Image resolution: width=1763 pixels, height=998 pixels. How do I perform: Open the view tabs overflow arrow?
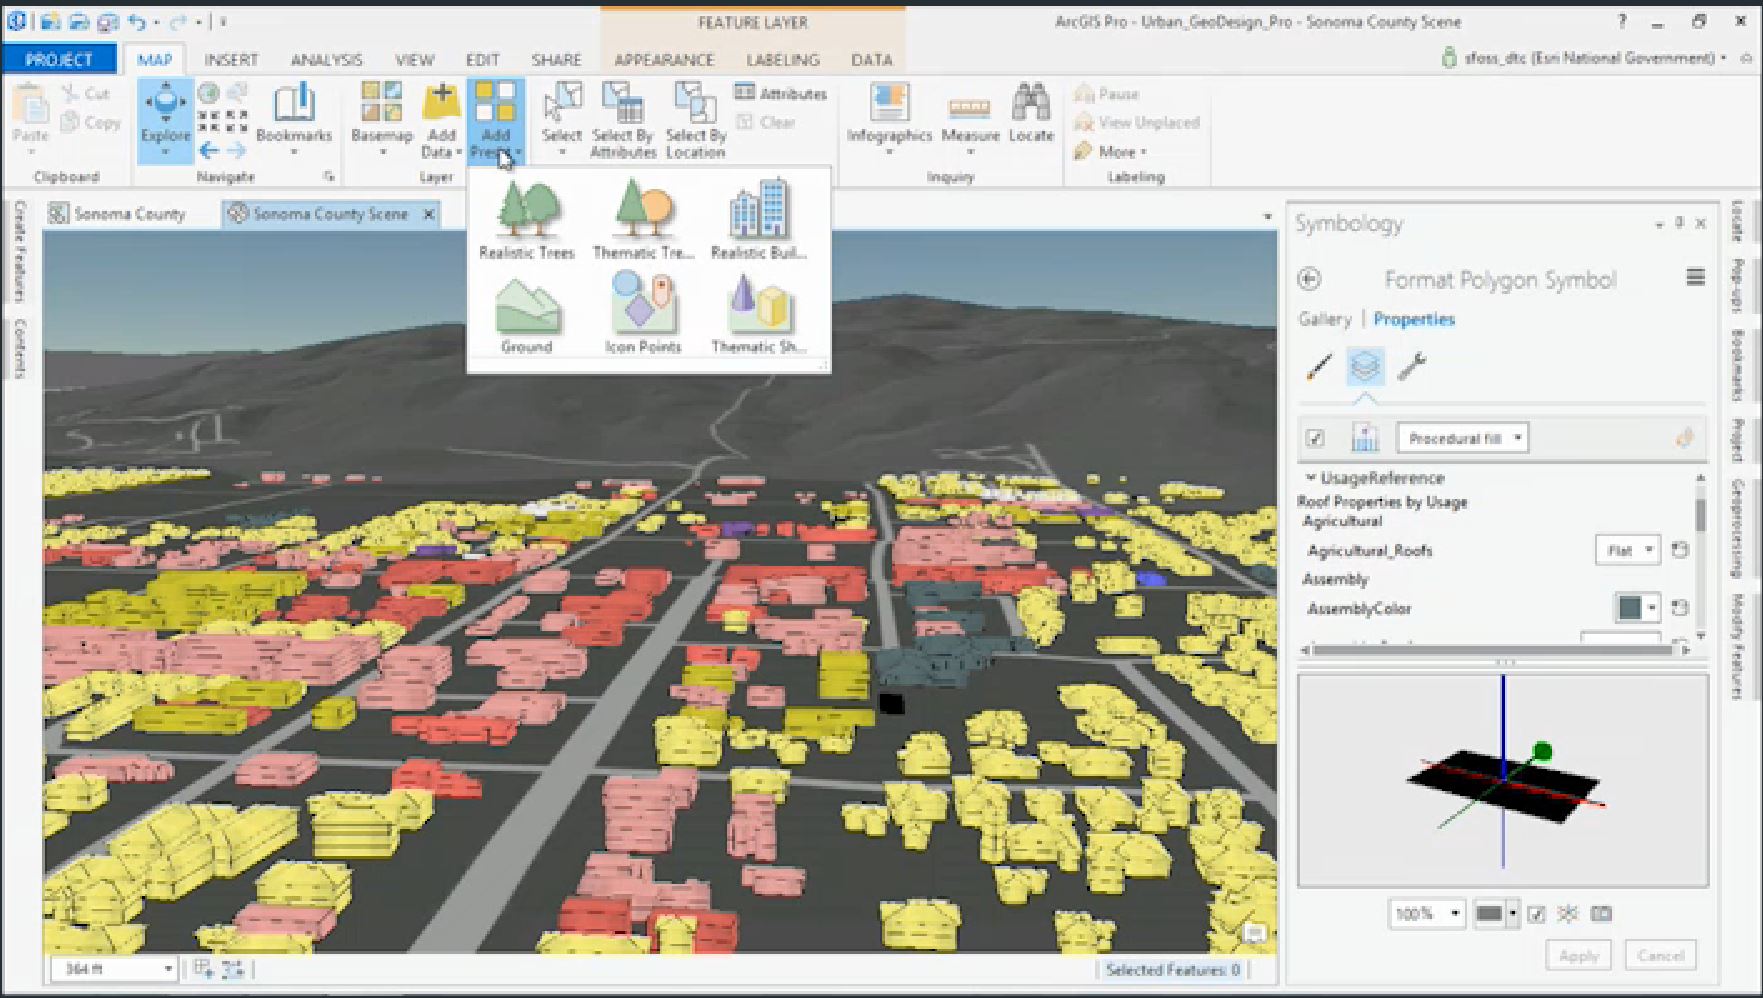point(1268,216)
